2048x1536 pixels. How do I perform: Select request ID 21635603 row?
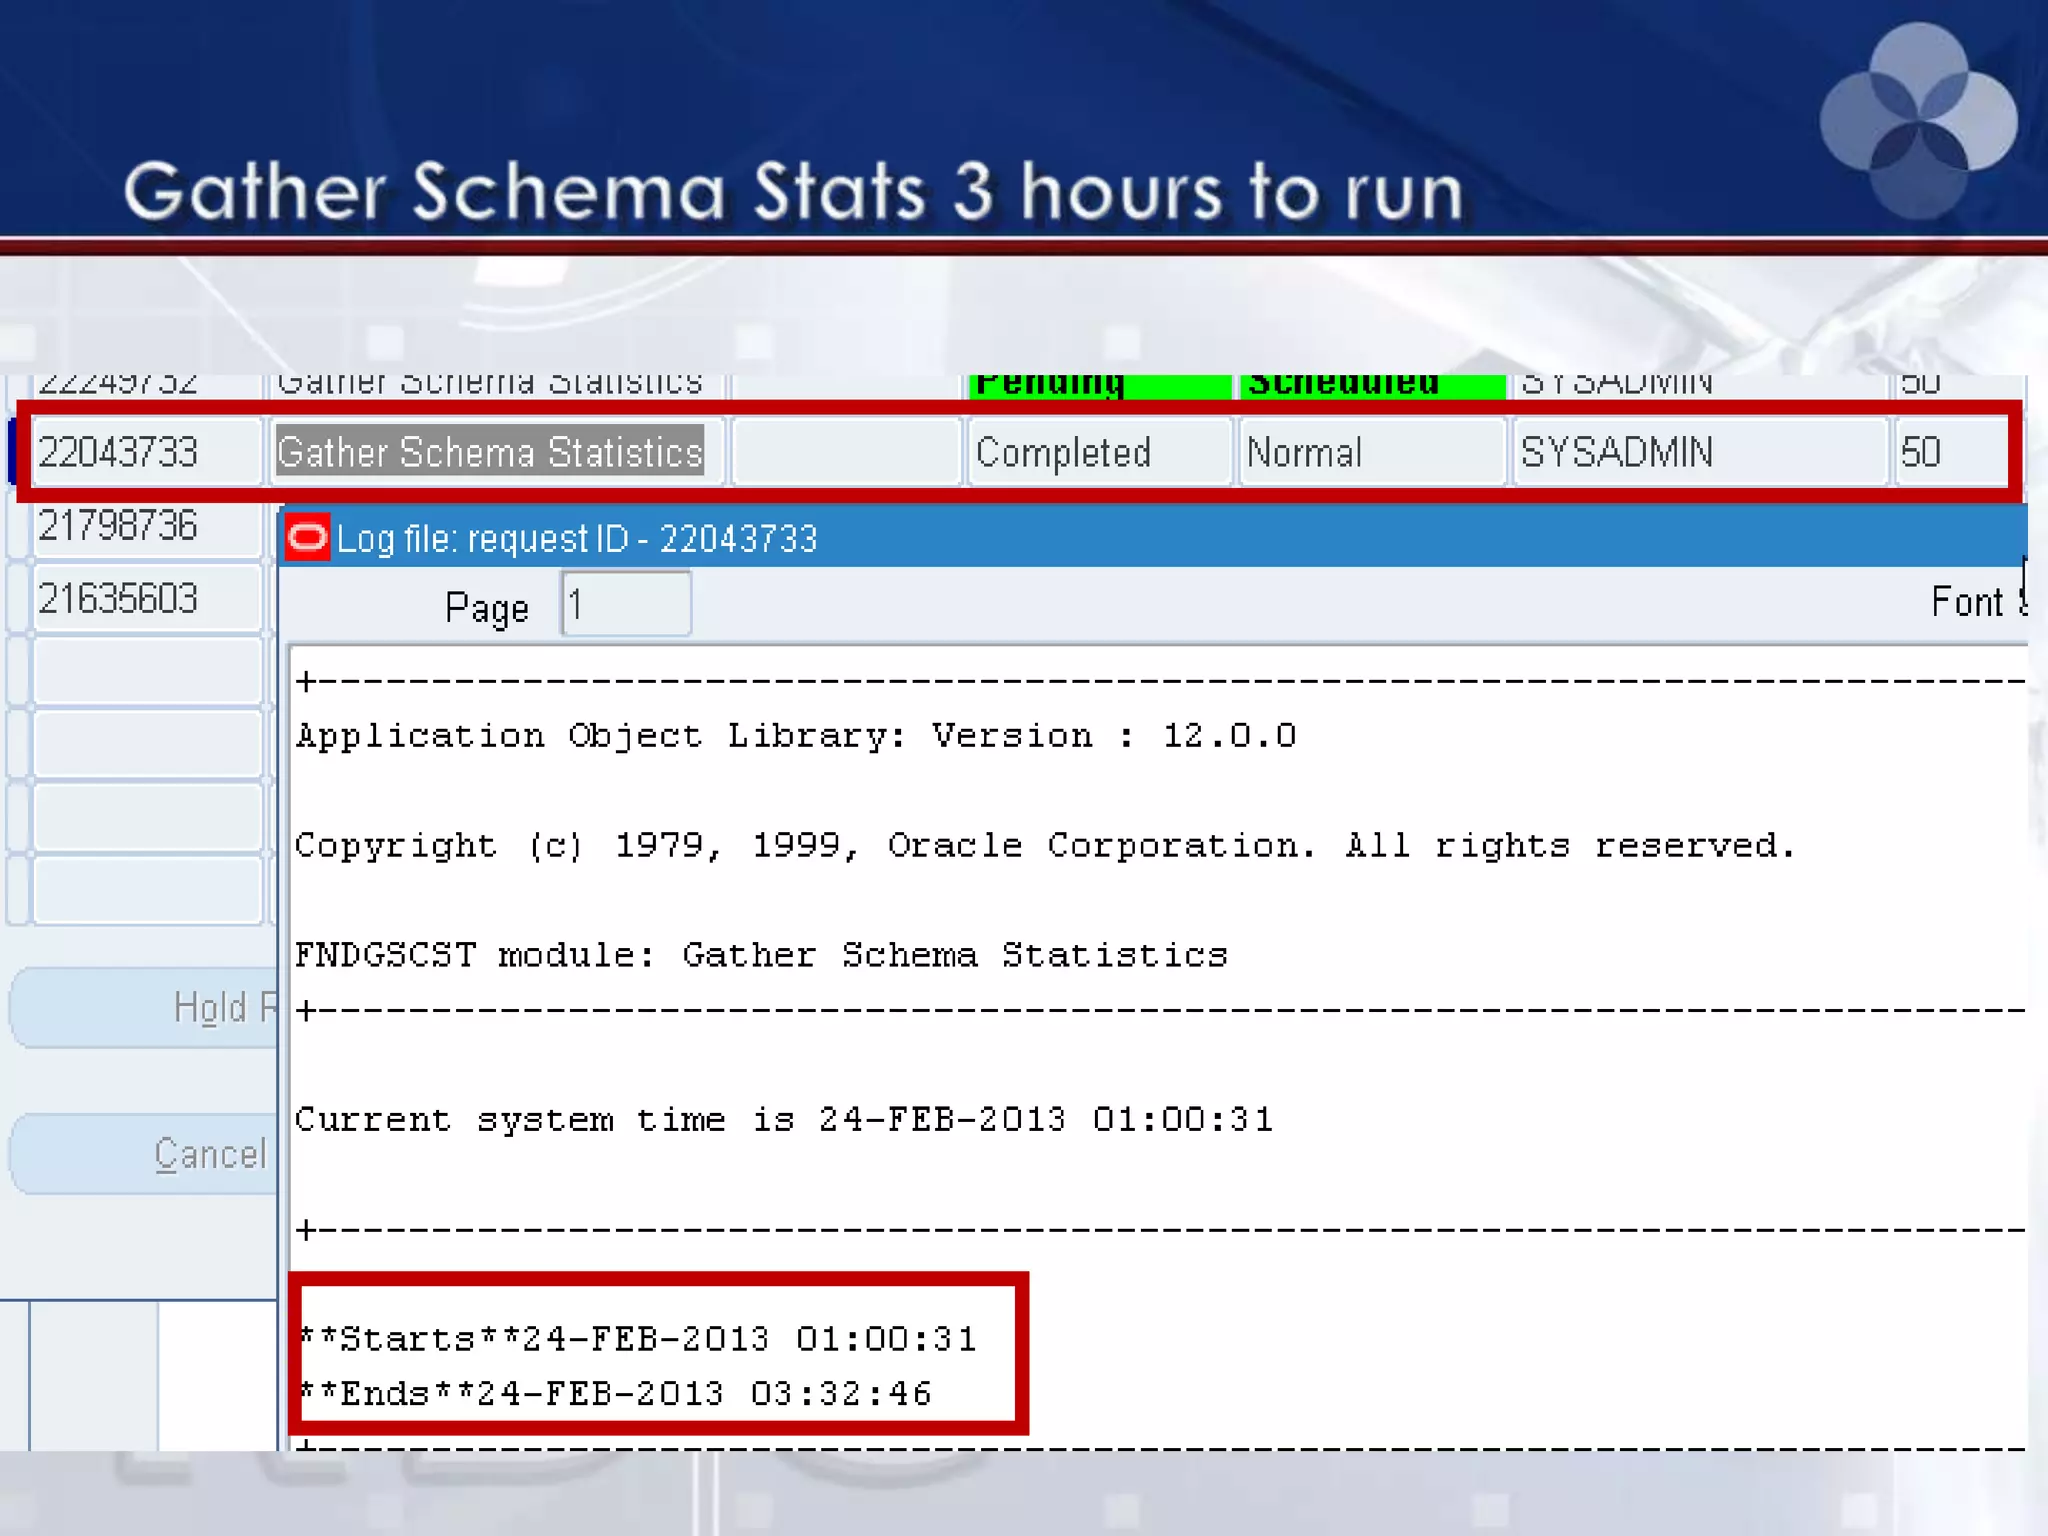coord(147,599)
